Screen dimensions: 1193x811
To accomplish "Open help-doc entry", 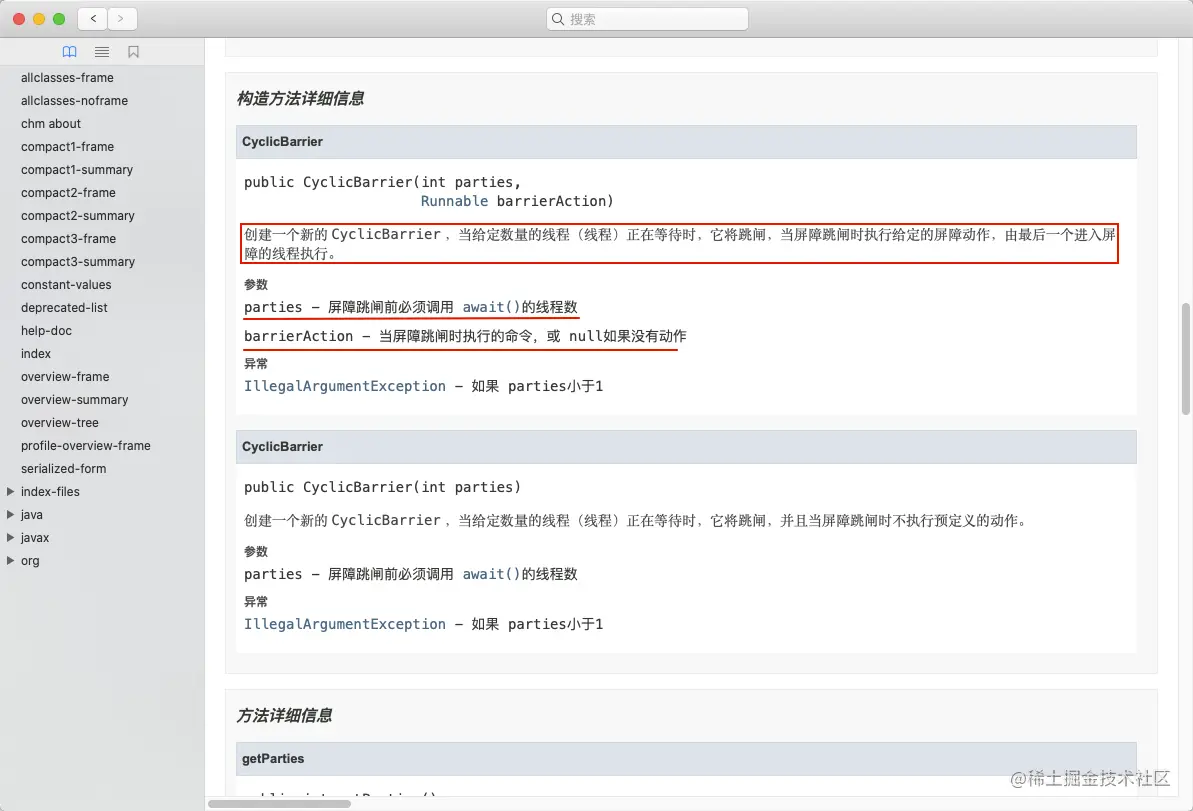I will [46, 330].
